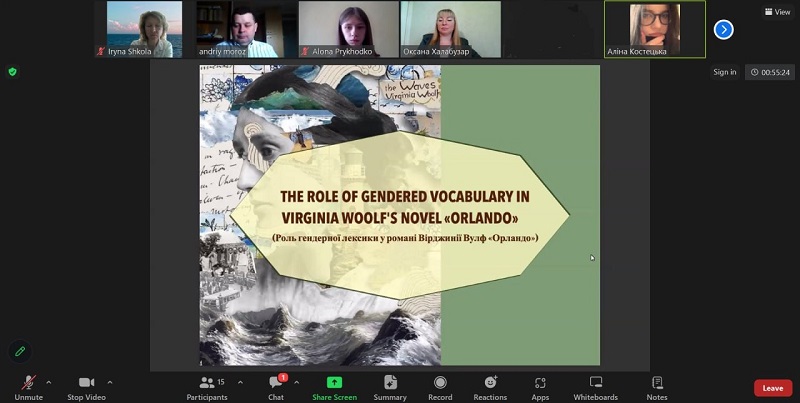The image size is (800, 403).
Task: Select Аліна Костецька active speaker tile
Action: [655, 29]
